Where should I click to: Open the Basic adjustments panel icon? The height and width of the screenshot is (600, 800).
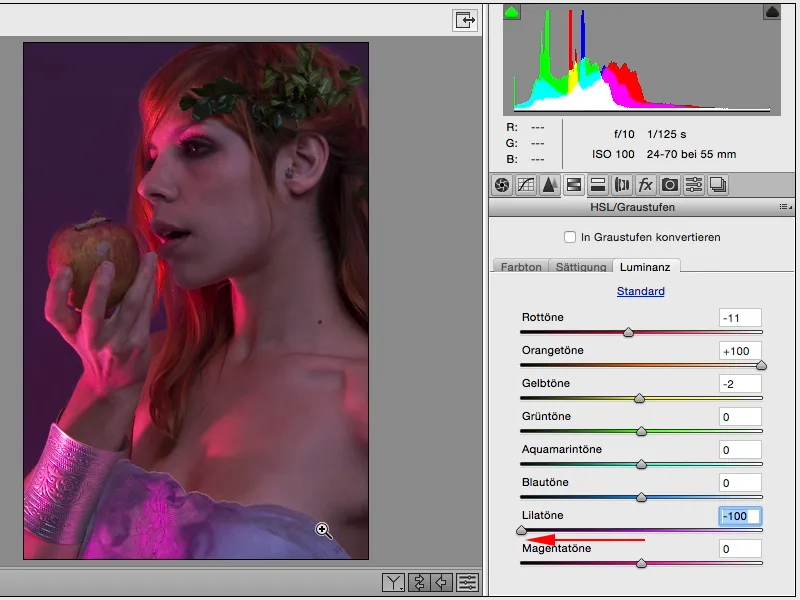click(502, 185)
